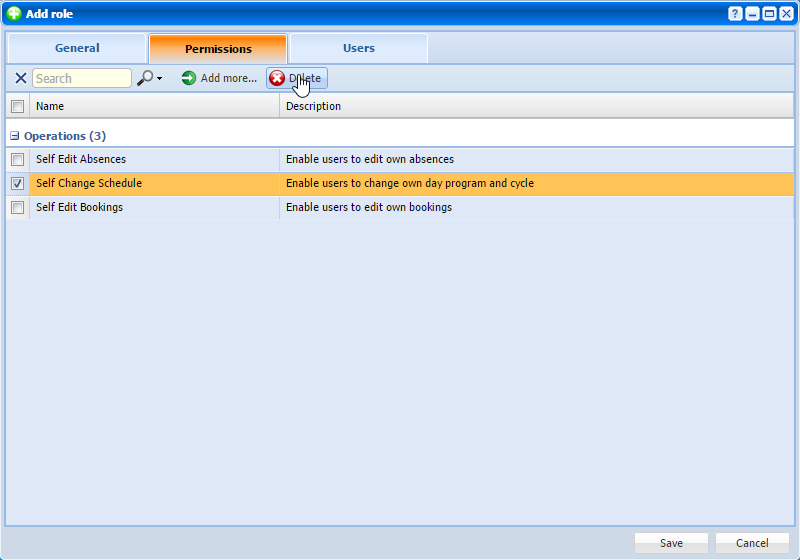Viewport: 800px width, 560px height.
Task: Click the red Delete icon
Action: pos(277,78)
